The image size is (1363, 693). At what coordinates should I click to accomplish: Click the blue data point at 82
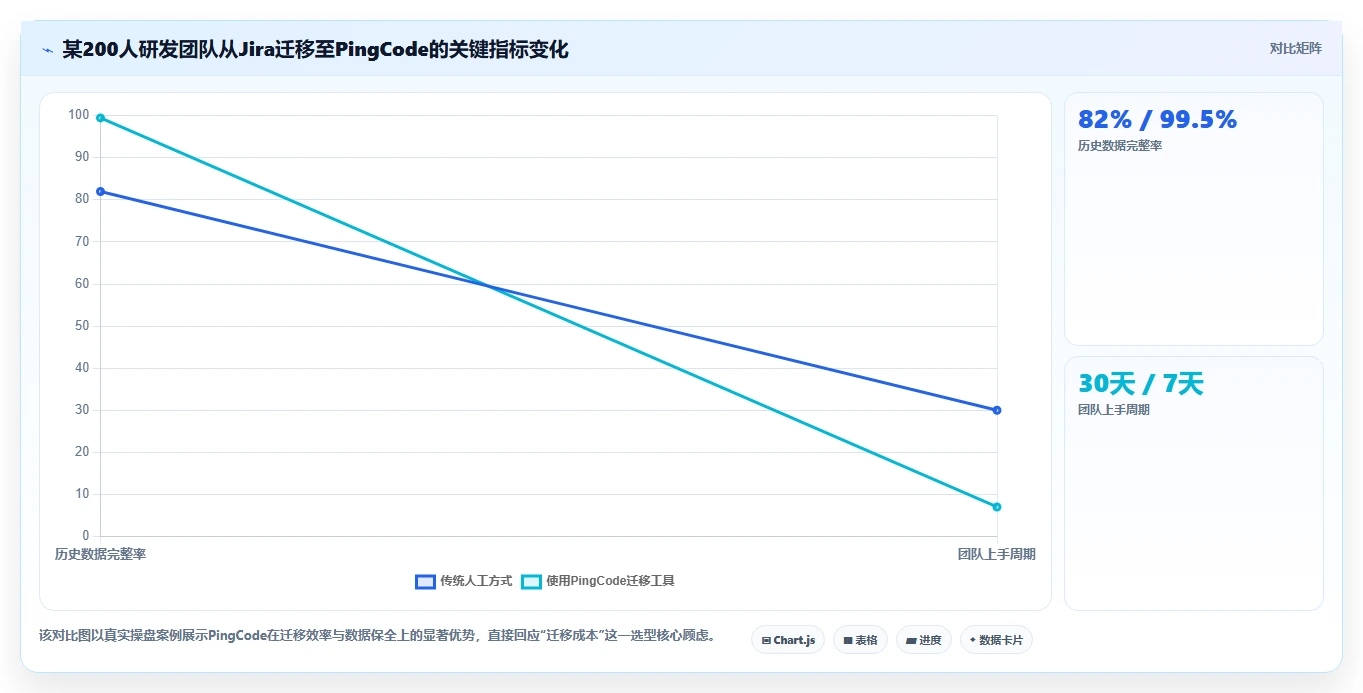pyautogui.click(x=100, y=191)
